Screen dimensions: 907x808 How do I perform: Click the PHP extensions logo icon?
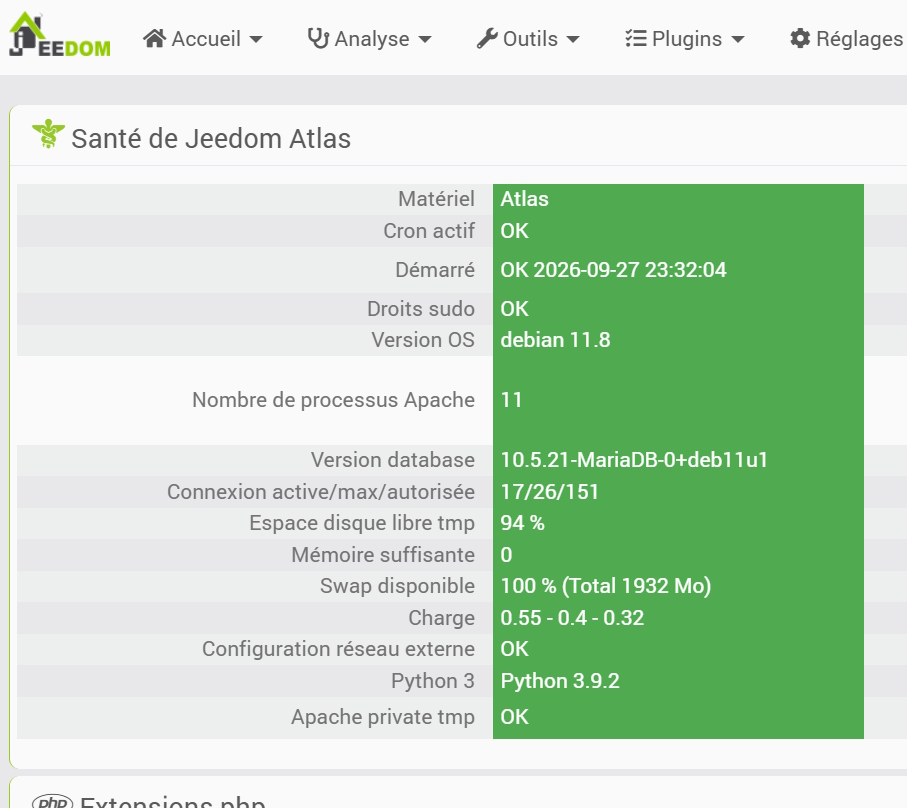(53, 802)
